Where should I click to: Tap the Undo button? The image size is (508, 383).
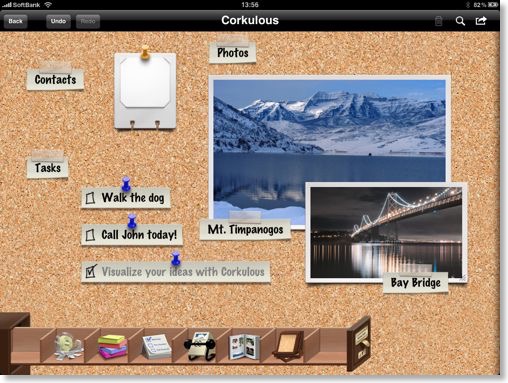(58, 21)
